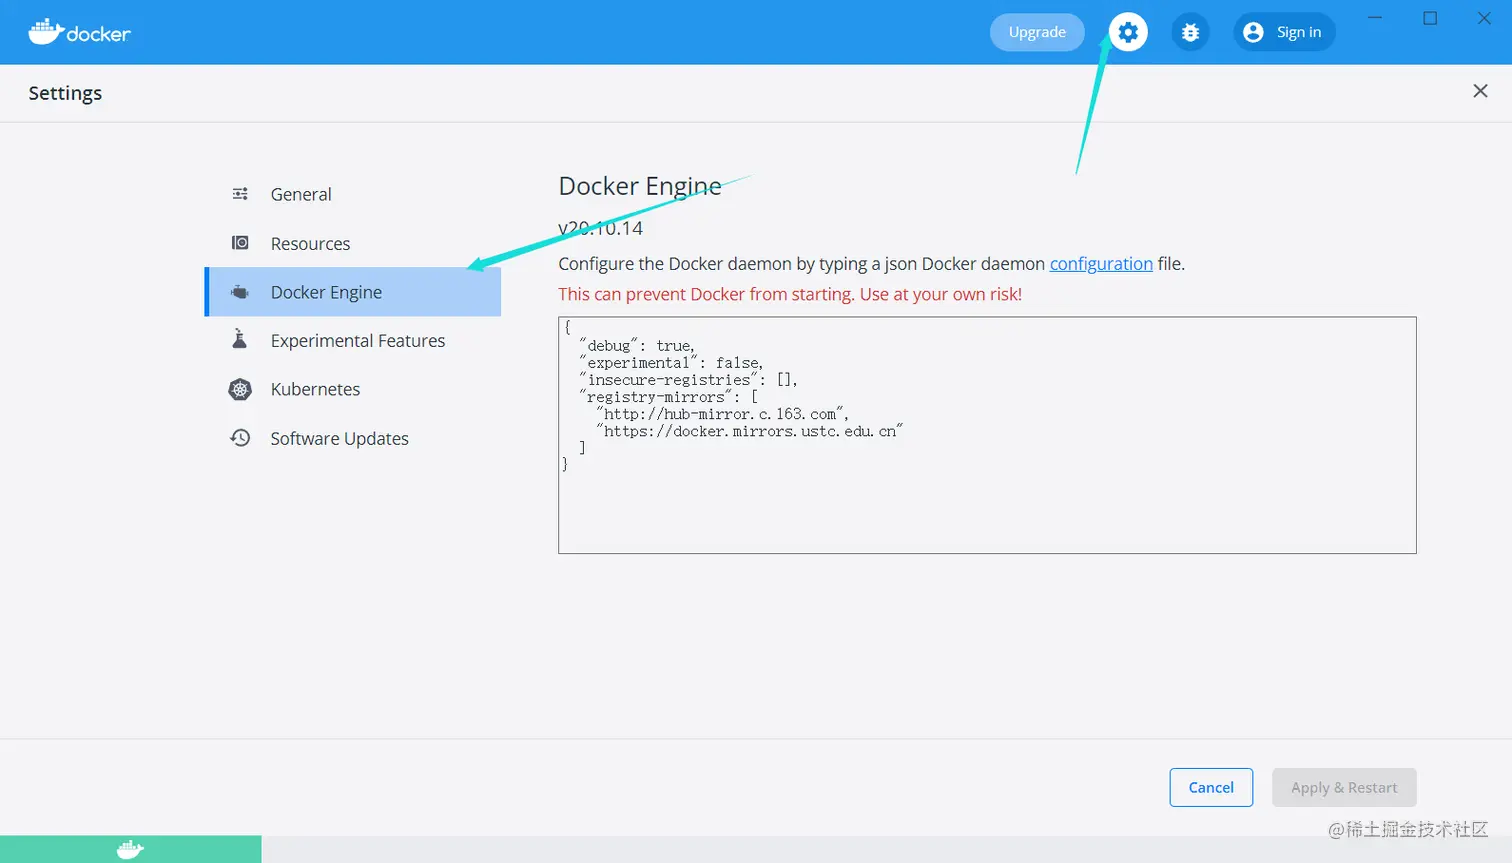Image resolution: width=1512 pixels, height=863 pixels.
Task: Click the Docker Engine heading
Action: 640,186
